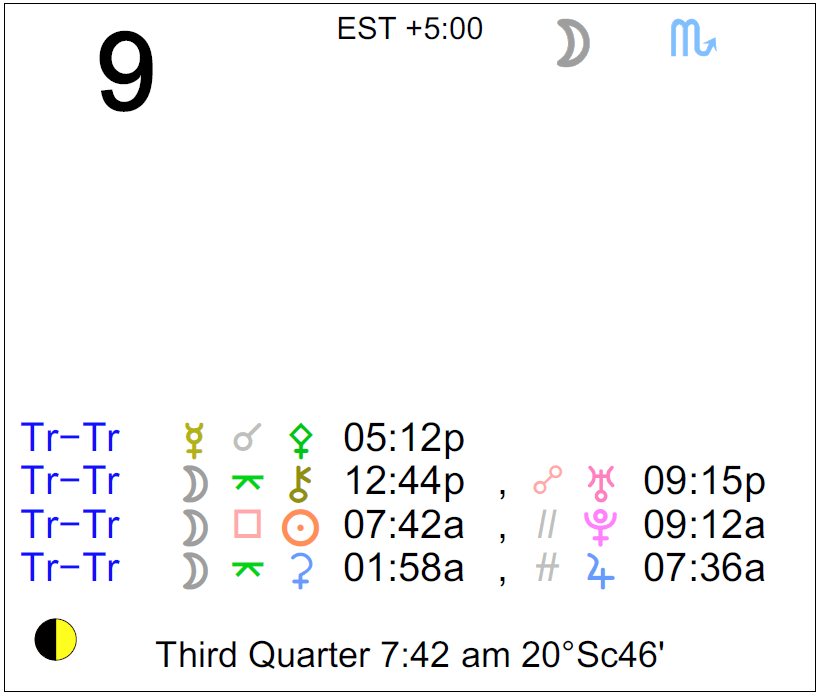Viewport: 818px width, 696px height.
Task: Select the gray contraparallel hash symbol
Action: tap(547, 569)
